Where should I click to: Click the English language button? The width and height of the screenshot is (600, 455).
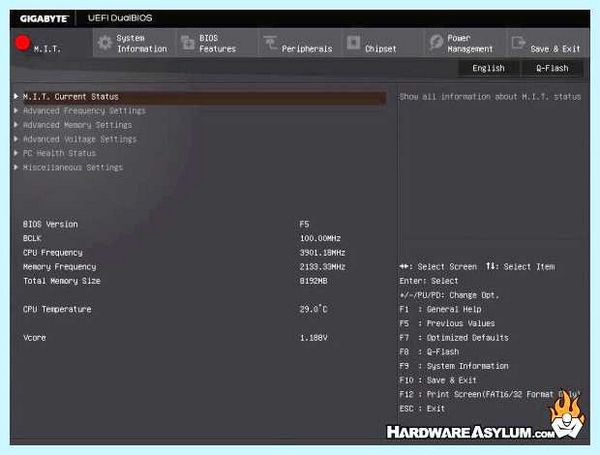point(488,68)
